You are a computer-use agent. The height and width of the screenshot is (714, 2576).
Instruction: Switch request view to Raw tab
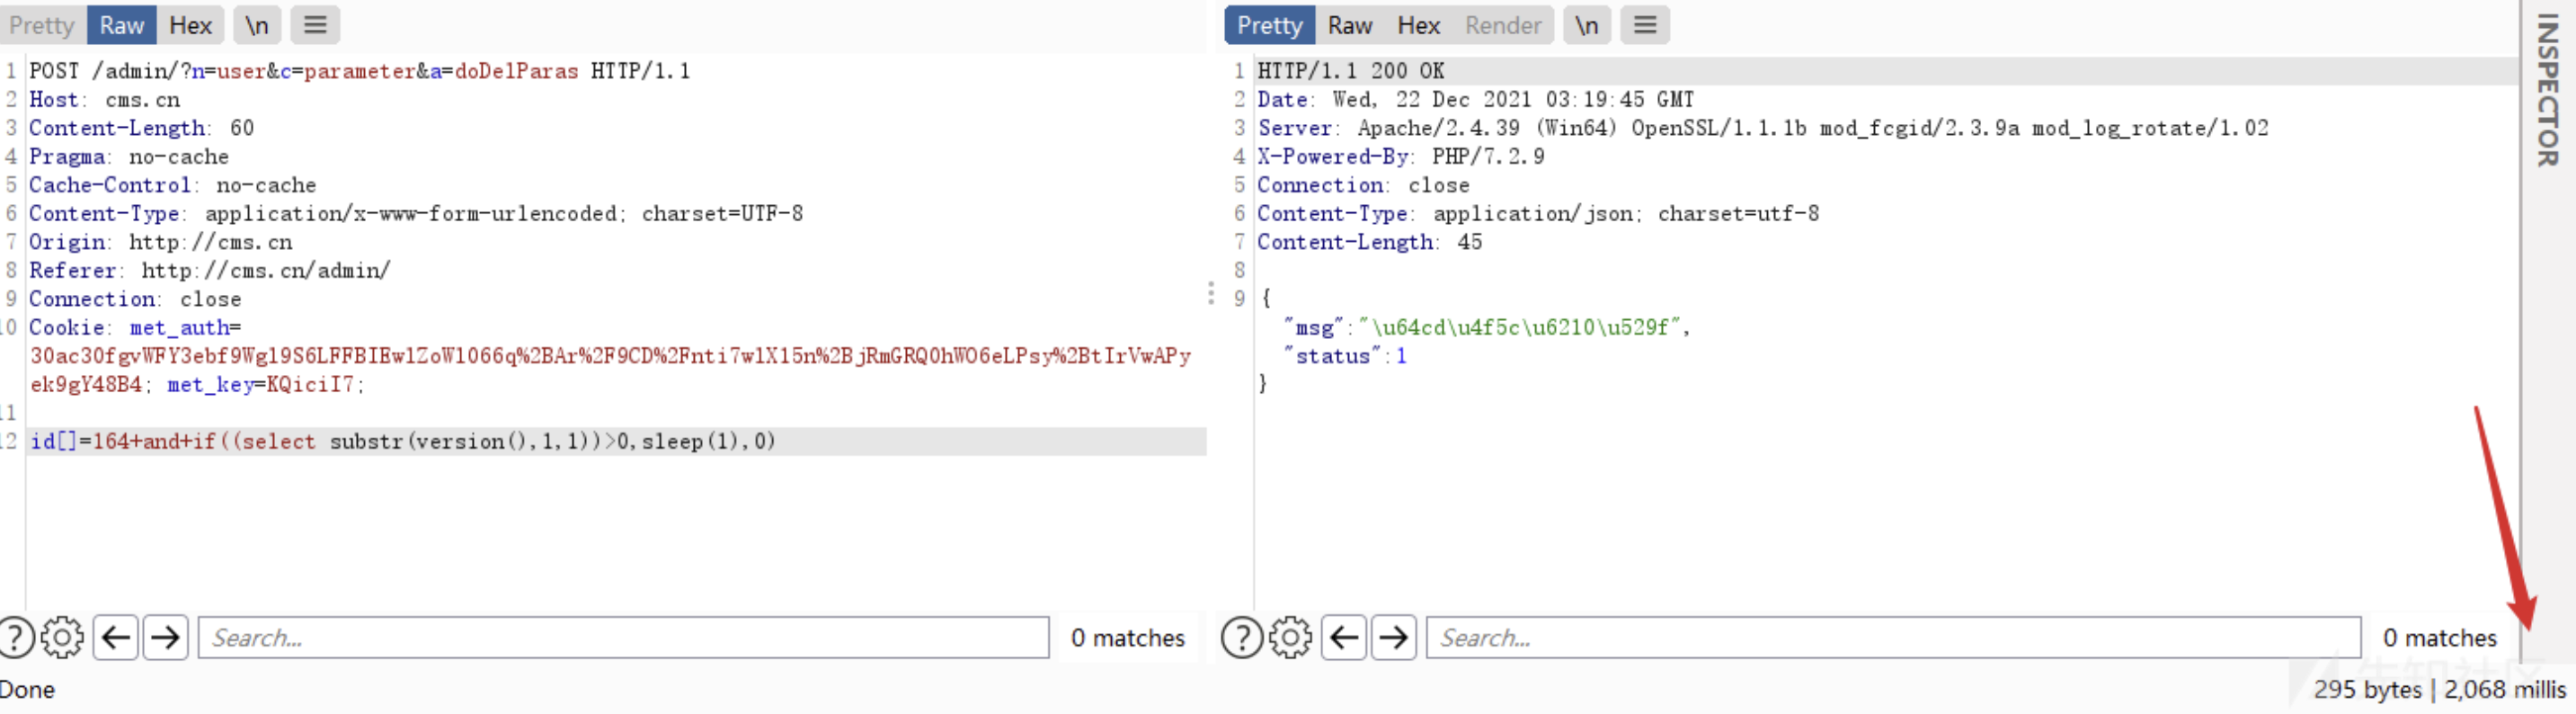tap(122, 25)
